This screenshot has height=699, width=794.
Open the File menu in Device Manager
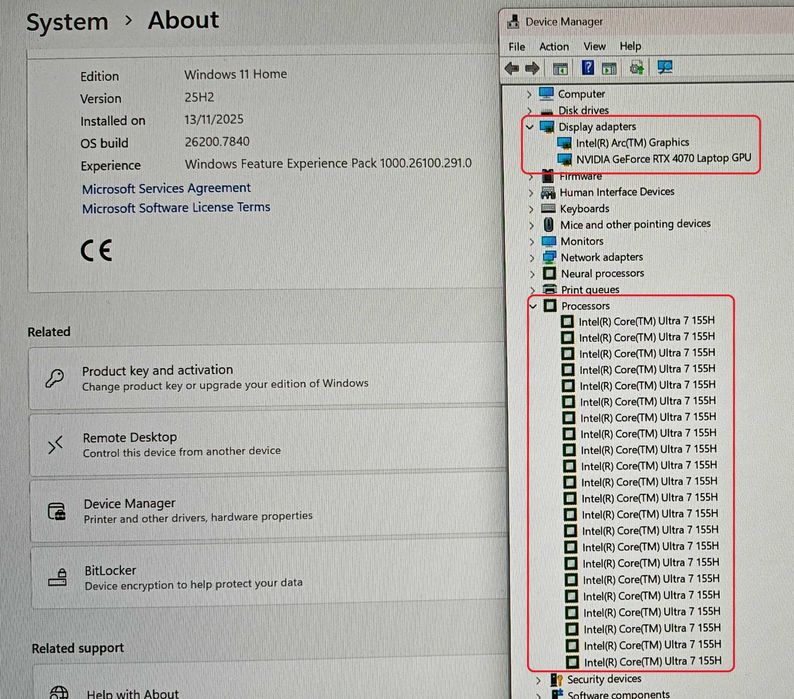[x=517, y=47]
